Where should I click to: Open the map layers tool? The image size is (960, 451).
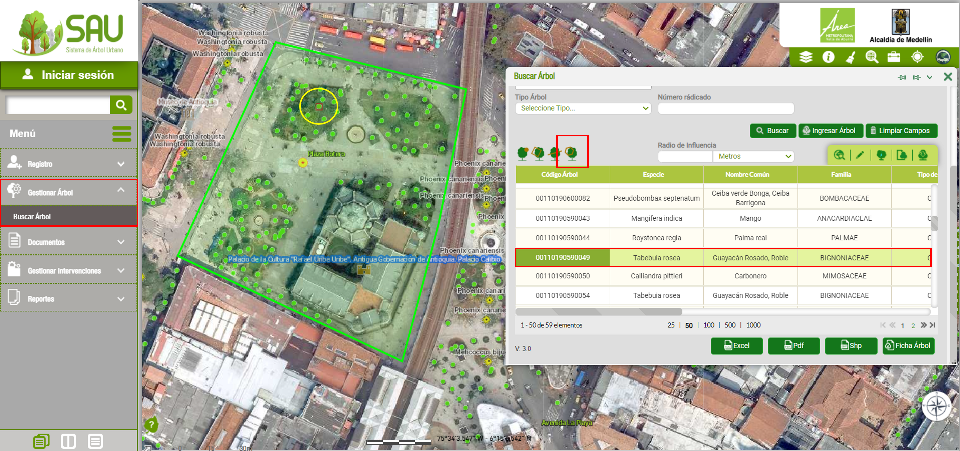pos(808,57)
